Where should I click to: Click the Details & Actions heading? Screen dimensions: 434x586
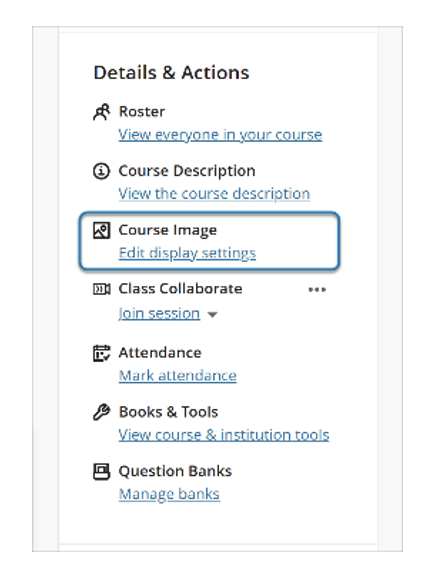click(171, 73)
